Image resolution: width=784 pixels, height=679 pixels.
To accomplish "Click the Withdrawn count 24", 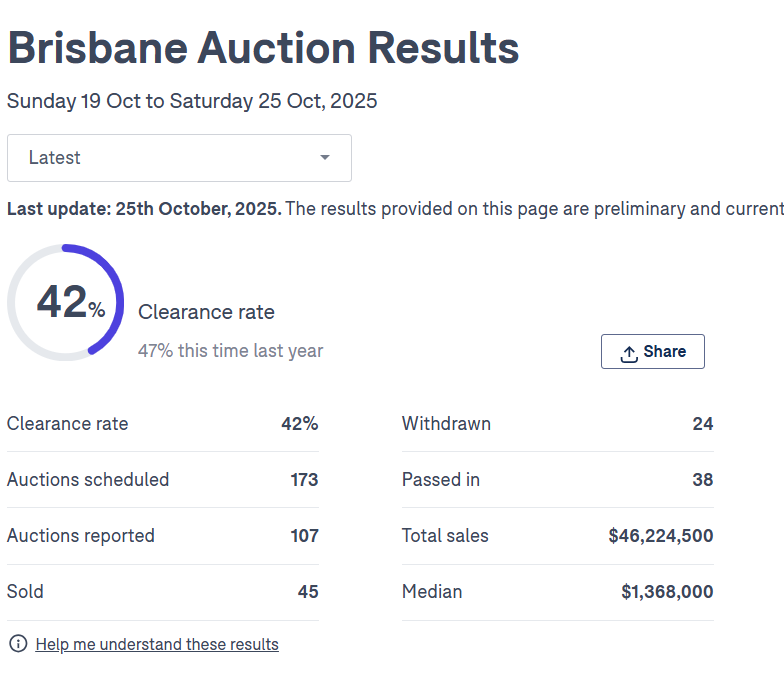I will pyautogui.click(x=702, y=424).
